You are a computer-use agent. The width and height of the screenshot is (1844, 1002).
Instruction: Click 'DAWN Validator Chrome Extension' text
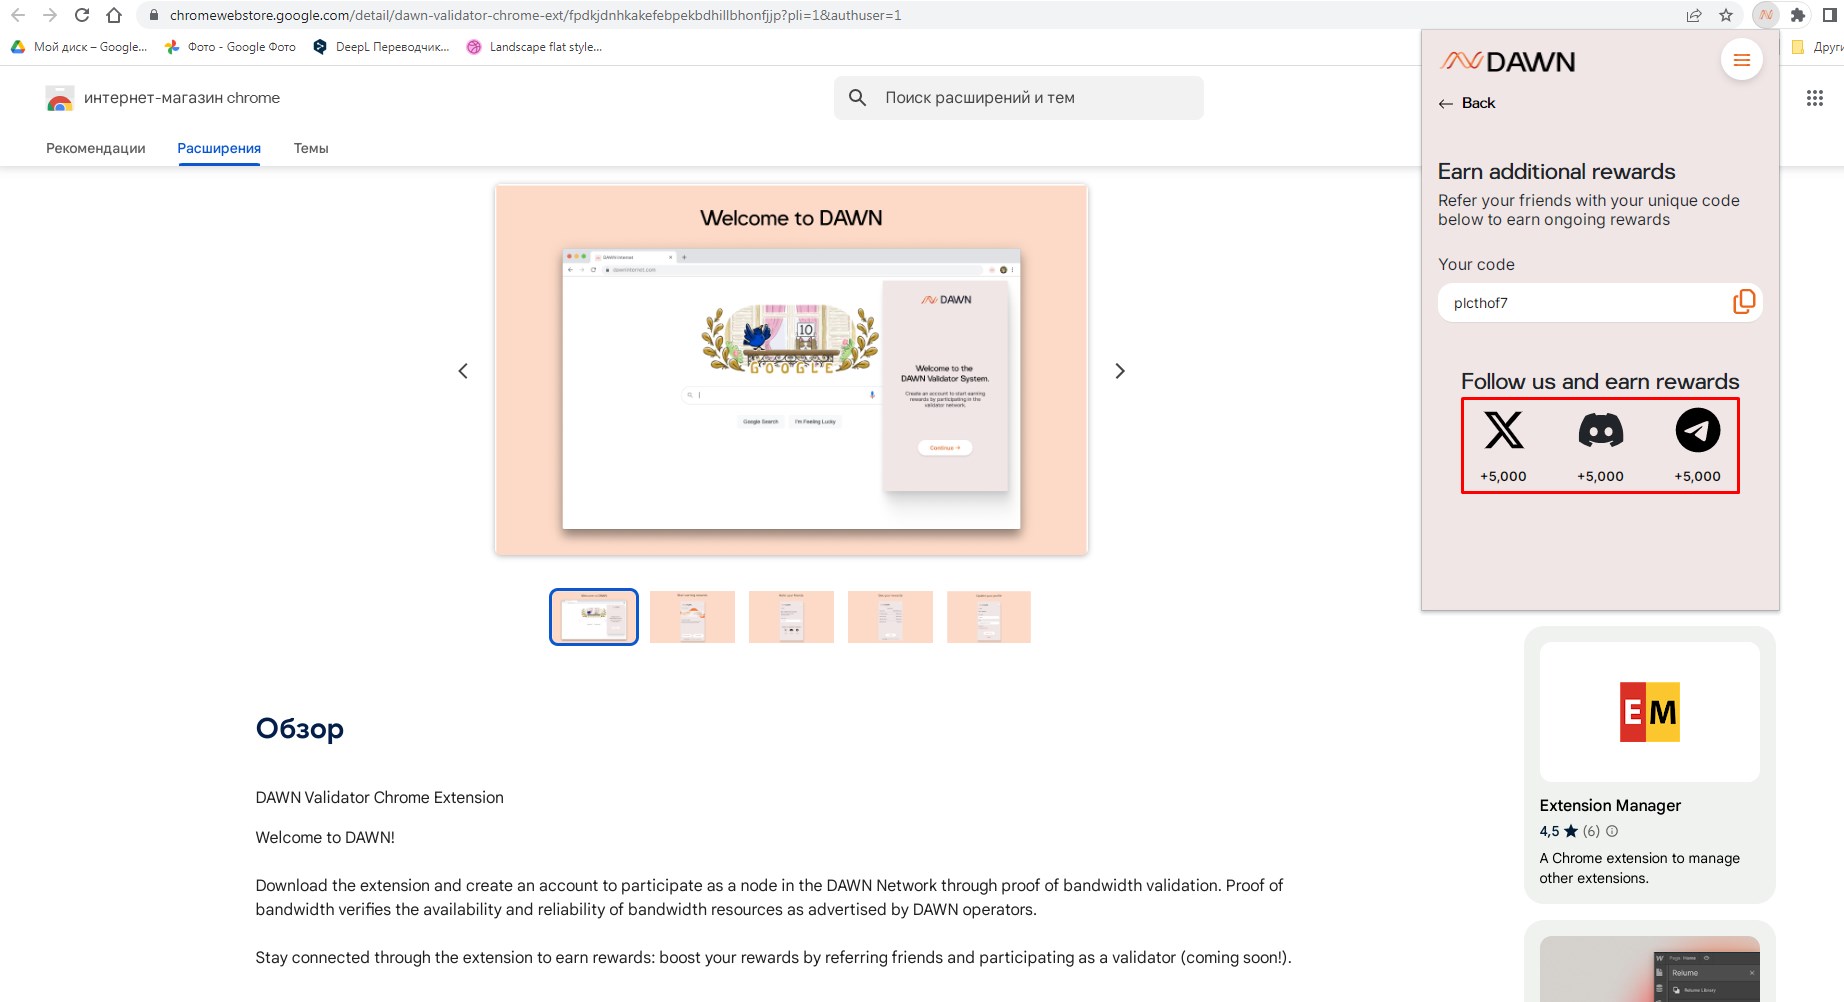point(380,798)
